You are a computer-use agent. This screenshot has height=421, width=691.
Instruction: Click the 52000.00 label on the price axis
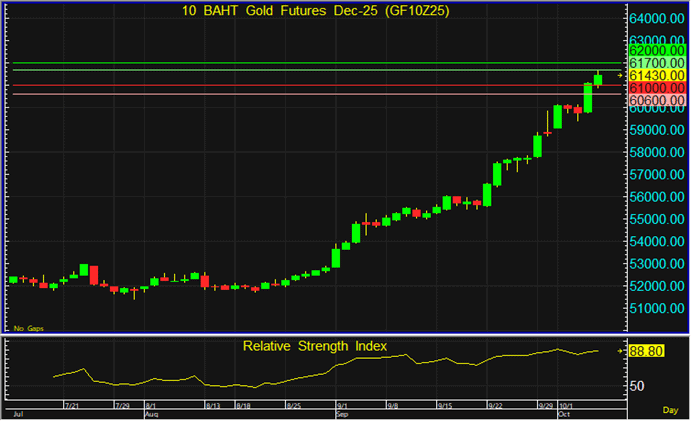click(x=657, y=286)
